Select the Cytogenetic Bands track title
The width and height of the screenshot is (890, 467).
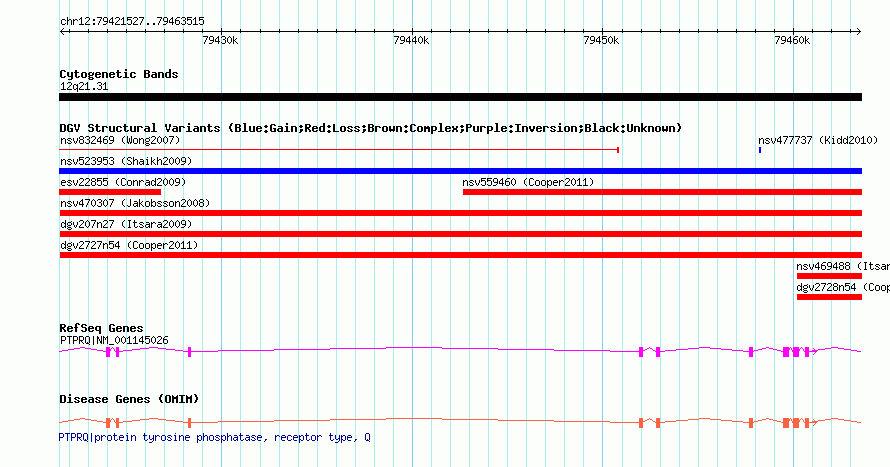(x=119, y=74)
